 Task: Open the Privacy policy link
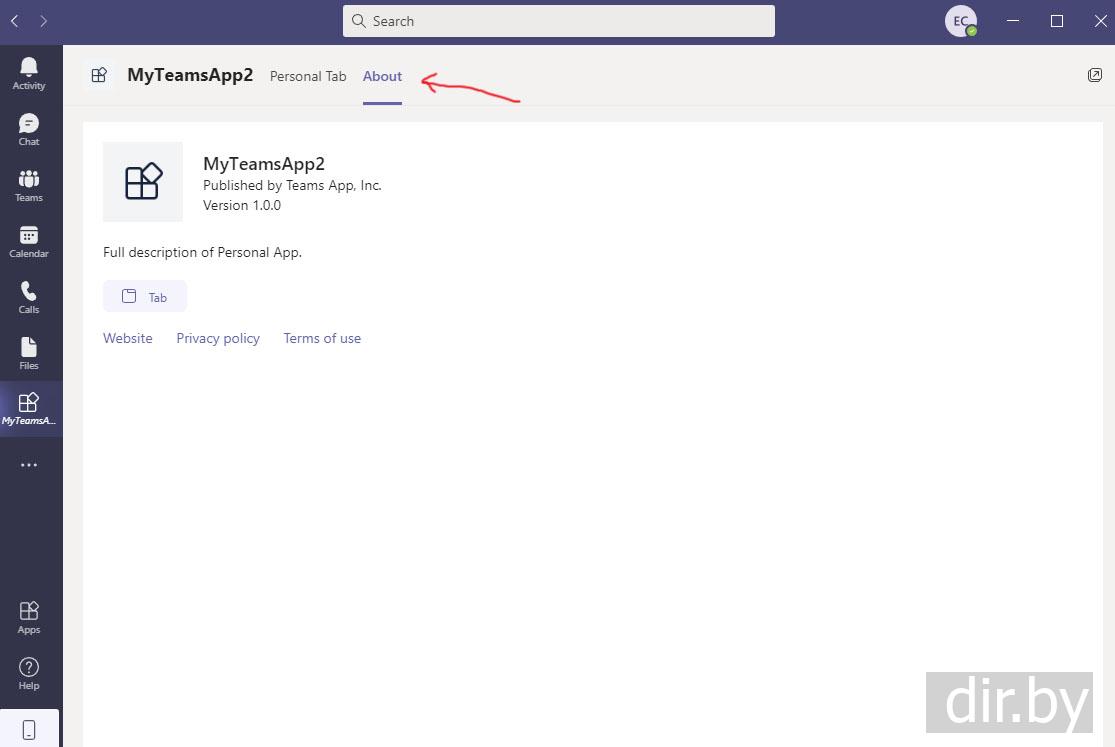click(218, 339)
